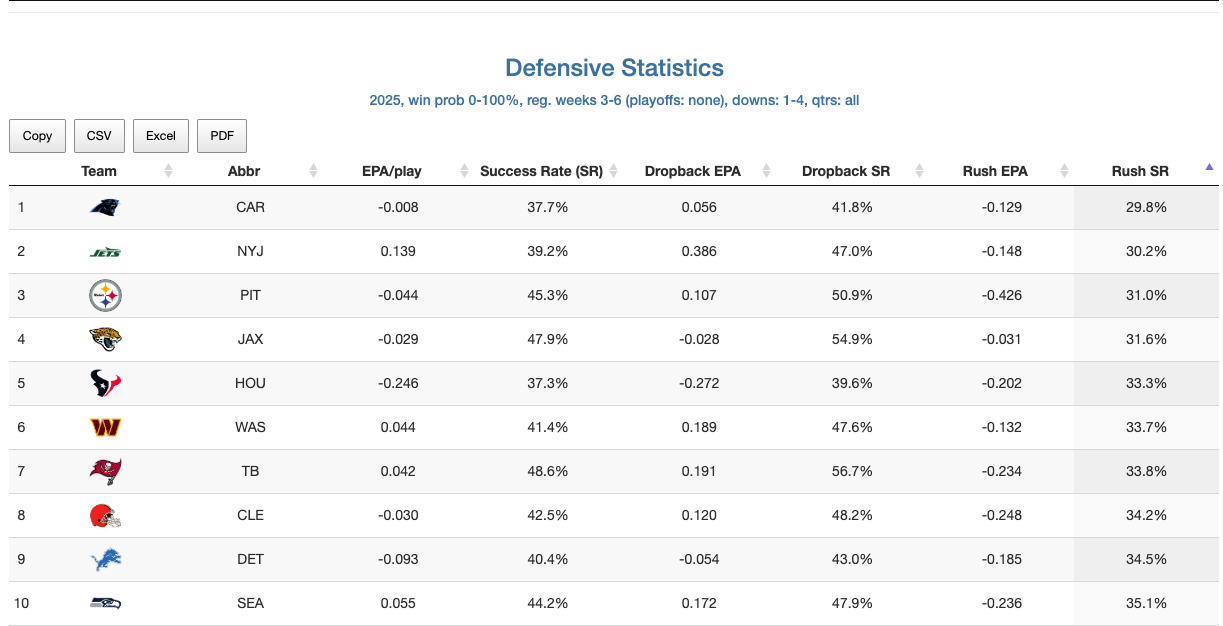Image resolution: width=1223 pixels, height=626 pixels.
Task: Sort by Success Rate (SR) header
Action: coord(541,171)
